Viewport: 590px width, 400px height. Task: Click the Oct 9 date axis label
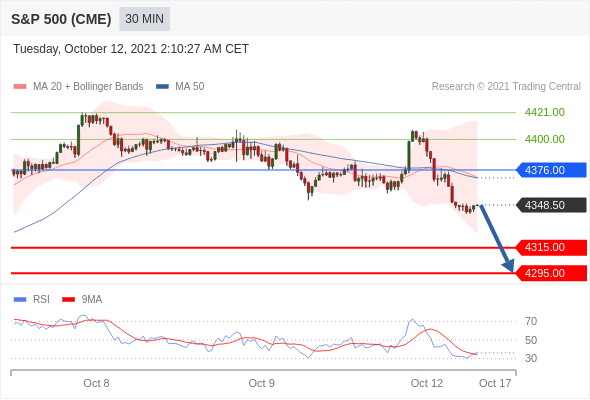(x=262, y=383)
